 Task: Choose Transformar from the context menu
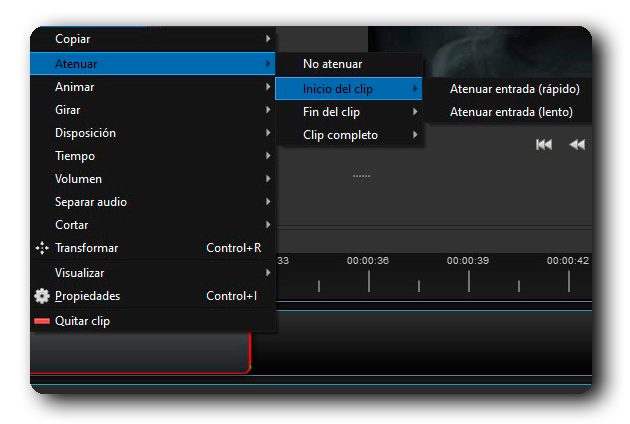click(153, 248)
